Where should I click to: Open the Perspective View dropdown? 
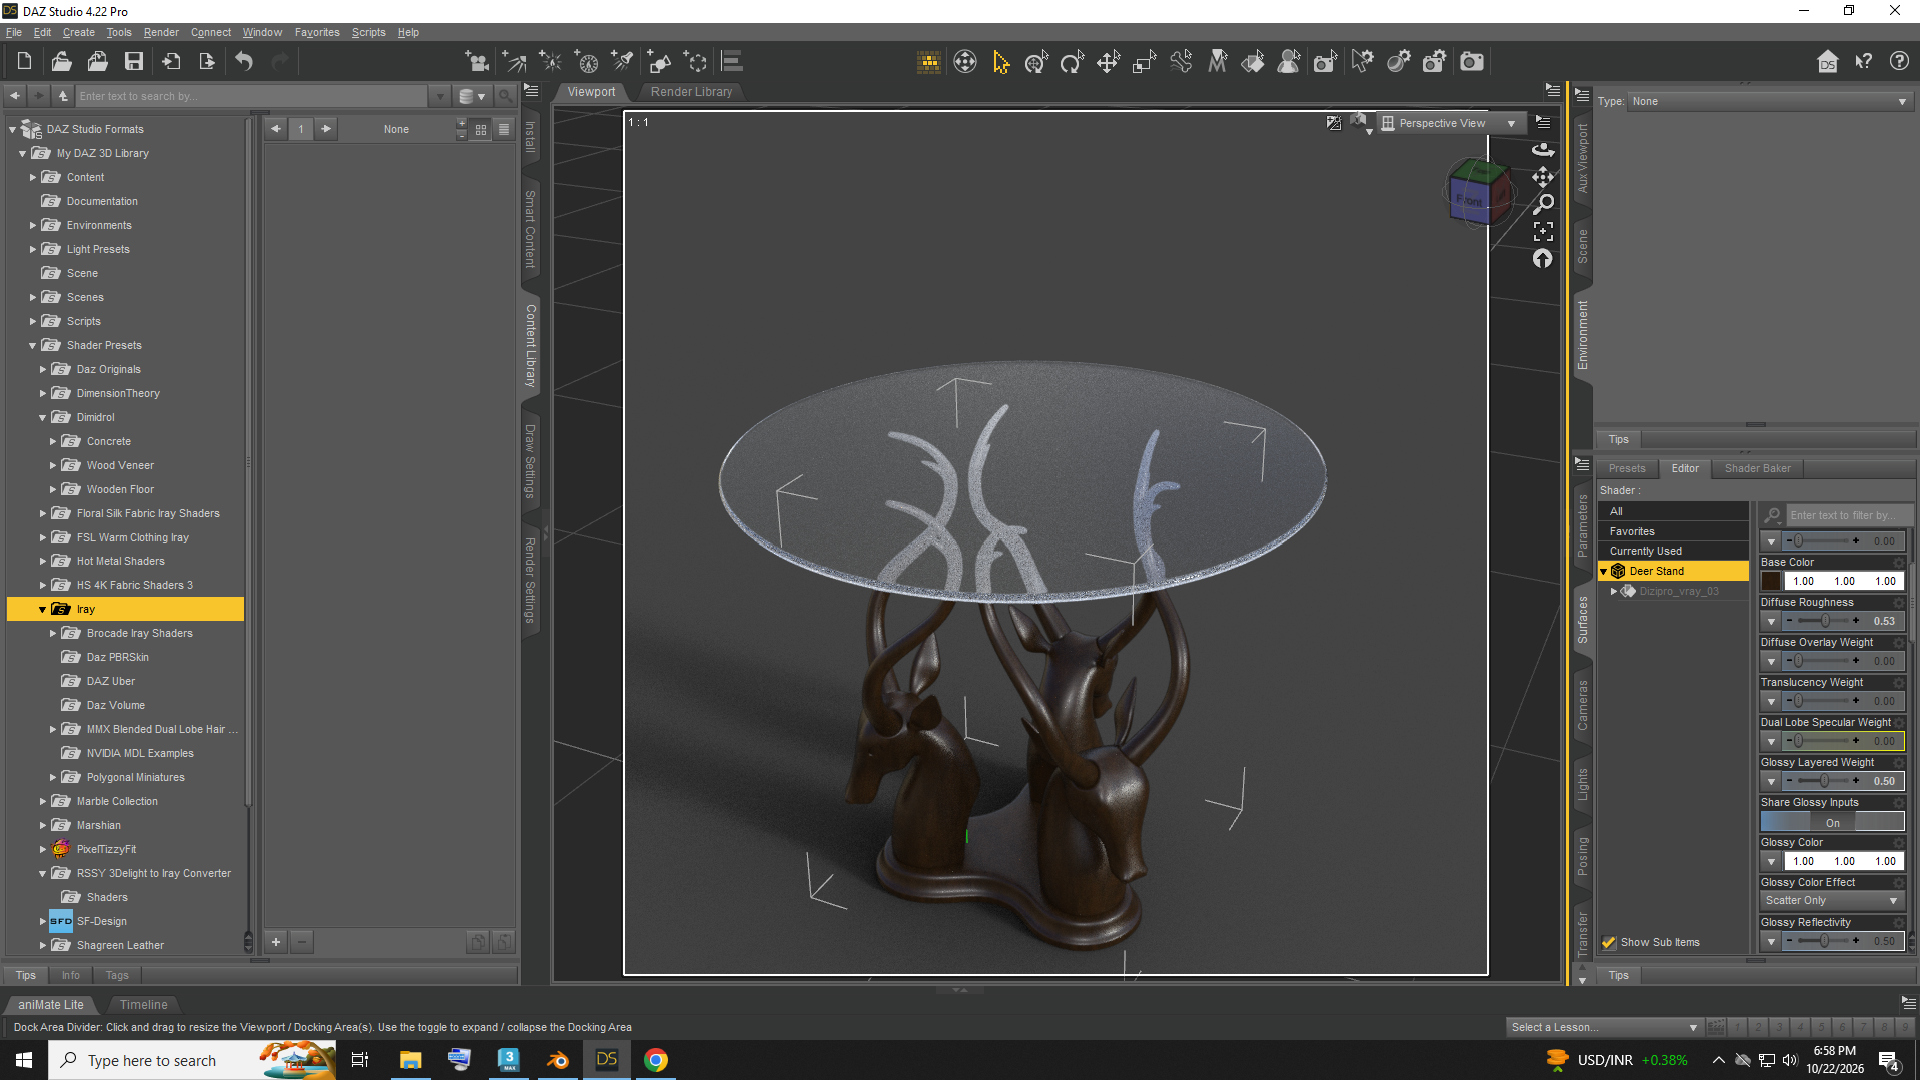pyautogui.click(x=1451, y=123)
